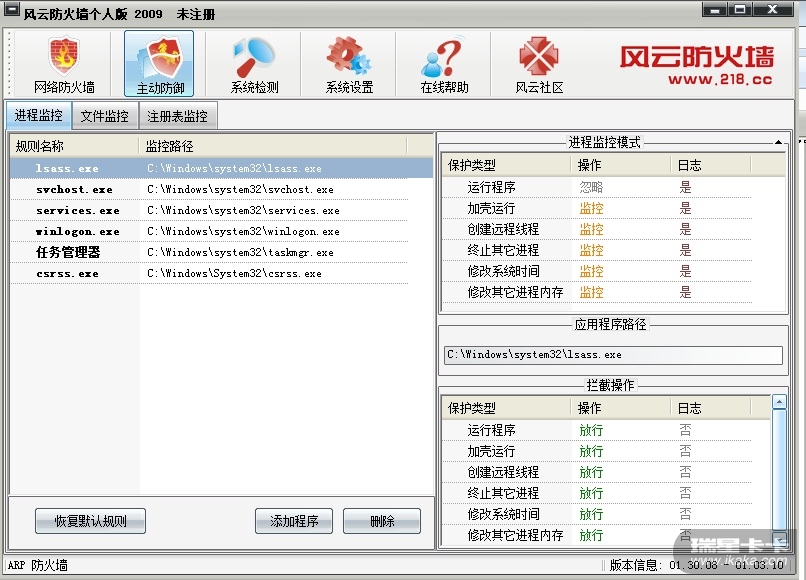The height and width of the screenshot is (580, 806).
Task: Click 修改其它进程内存 row in 拦截操作 table
Action: [x=597, y=535]
